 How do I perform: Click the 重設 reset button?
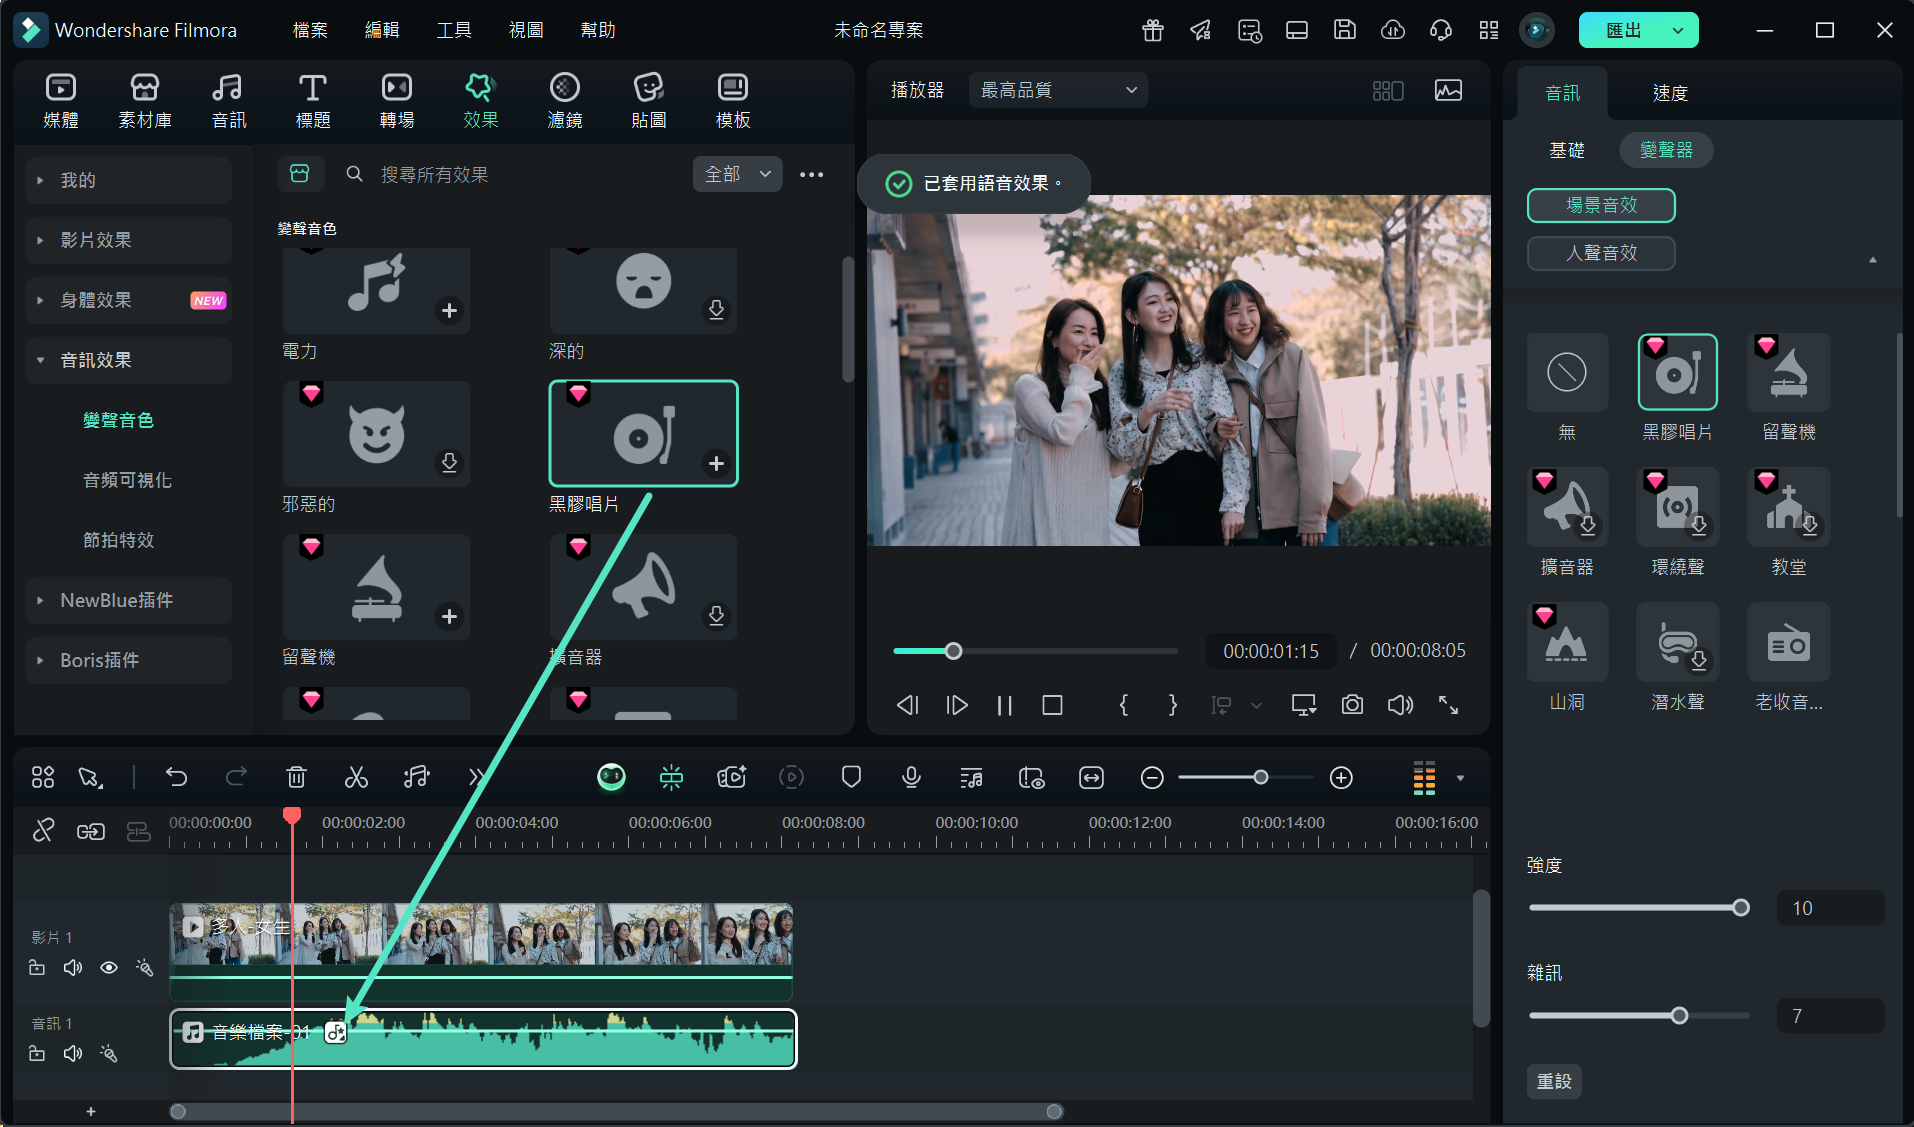pyautogui.click(x=1554, y=1081)
